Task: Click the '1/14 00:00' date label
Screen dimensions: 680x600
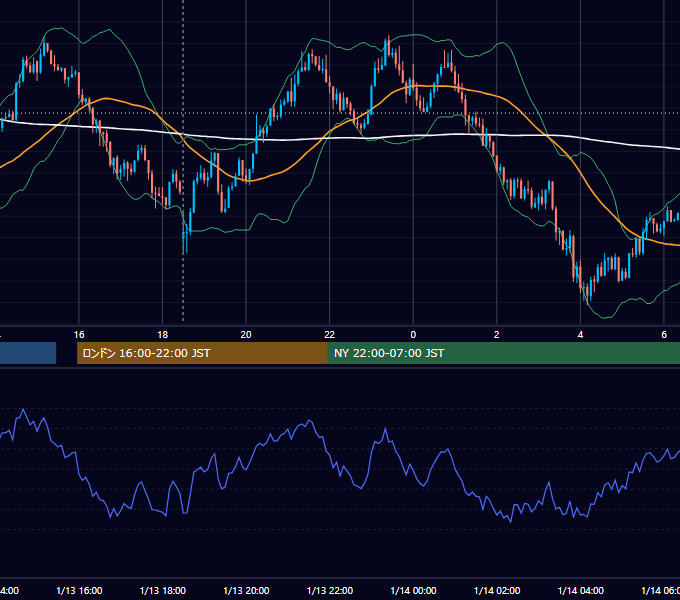Action: pos(413,590)
